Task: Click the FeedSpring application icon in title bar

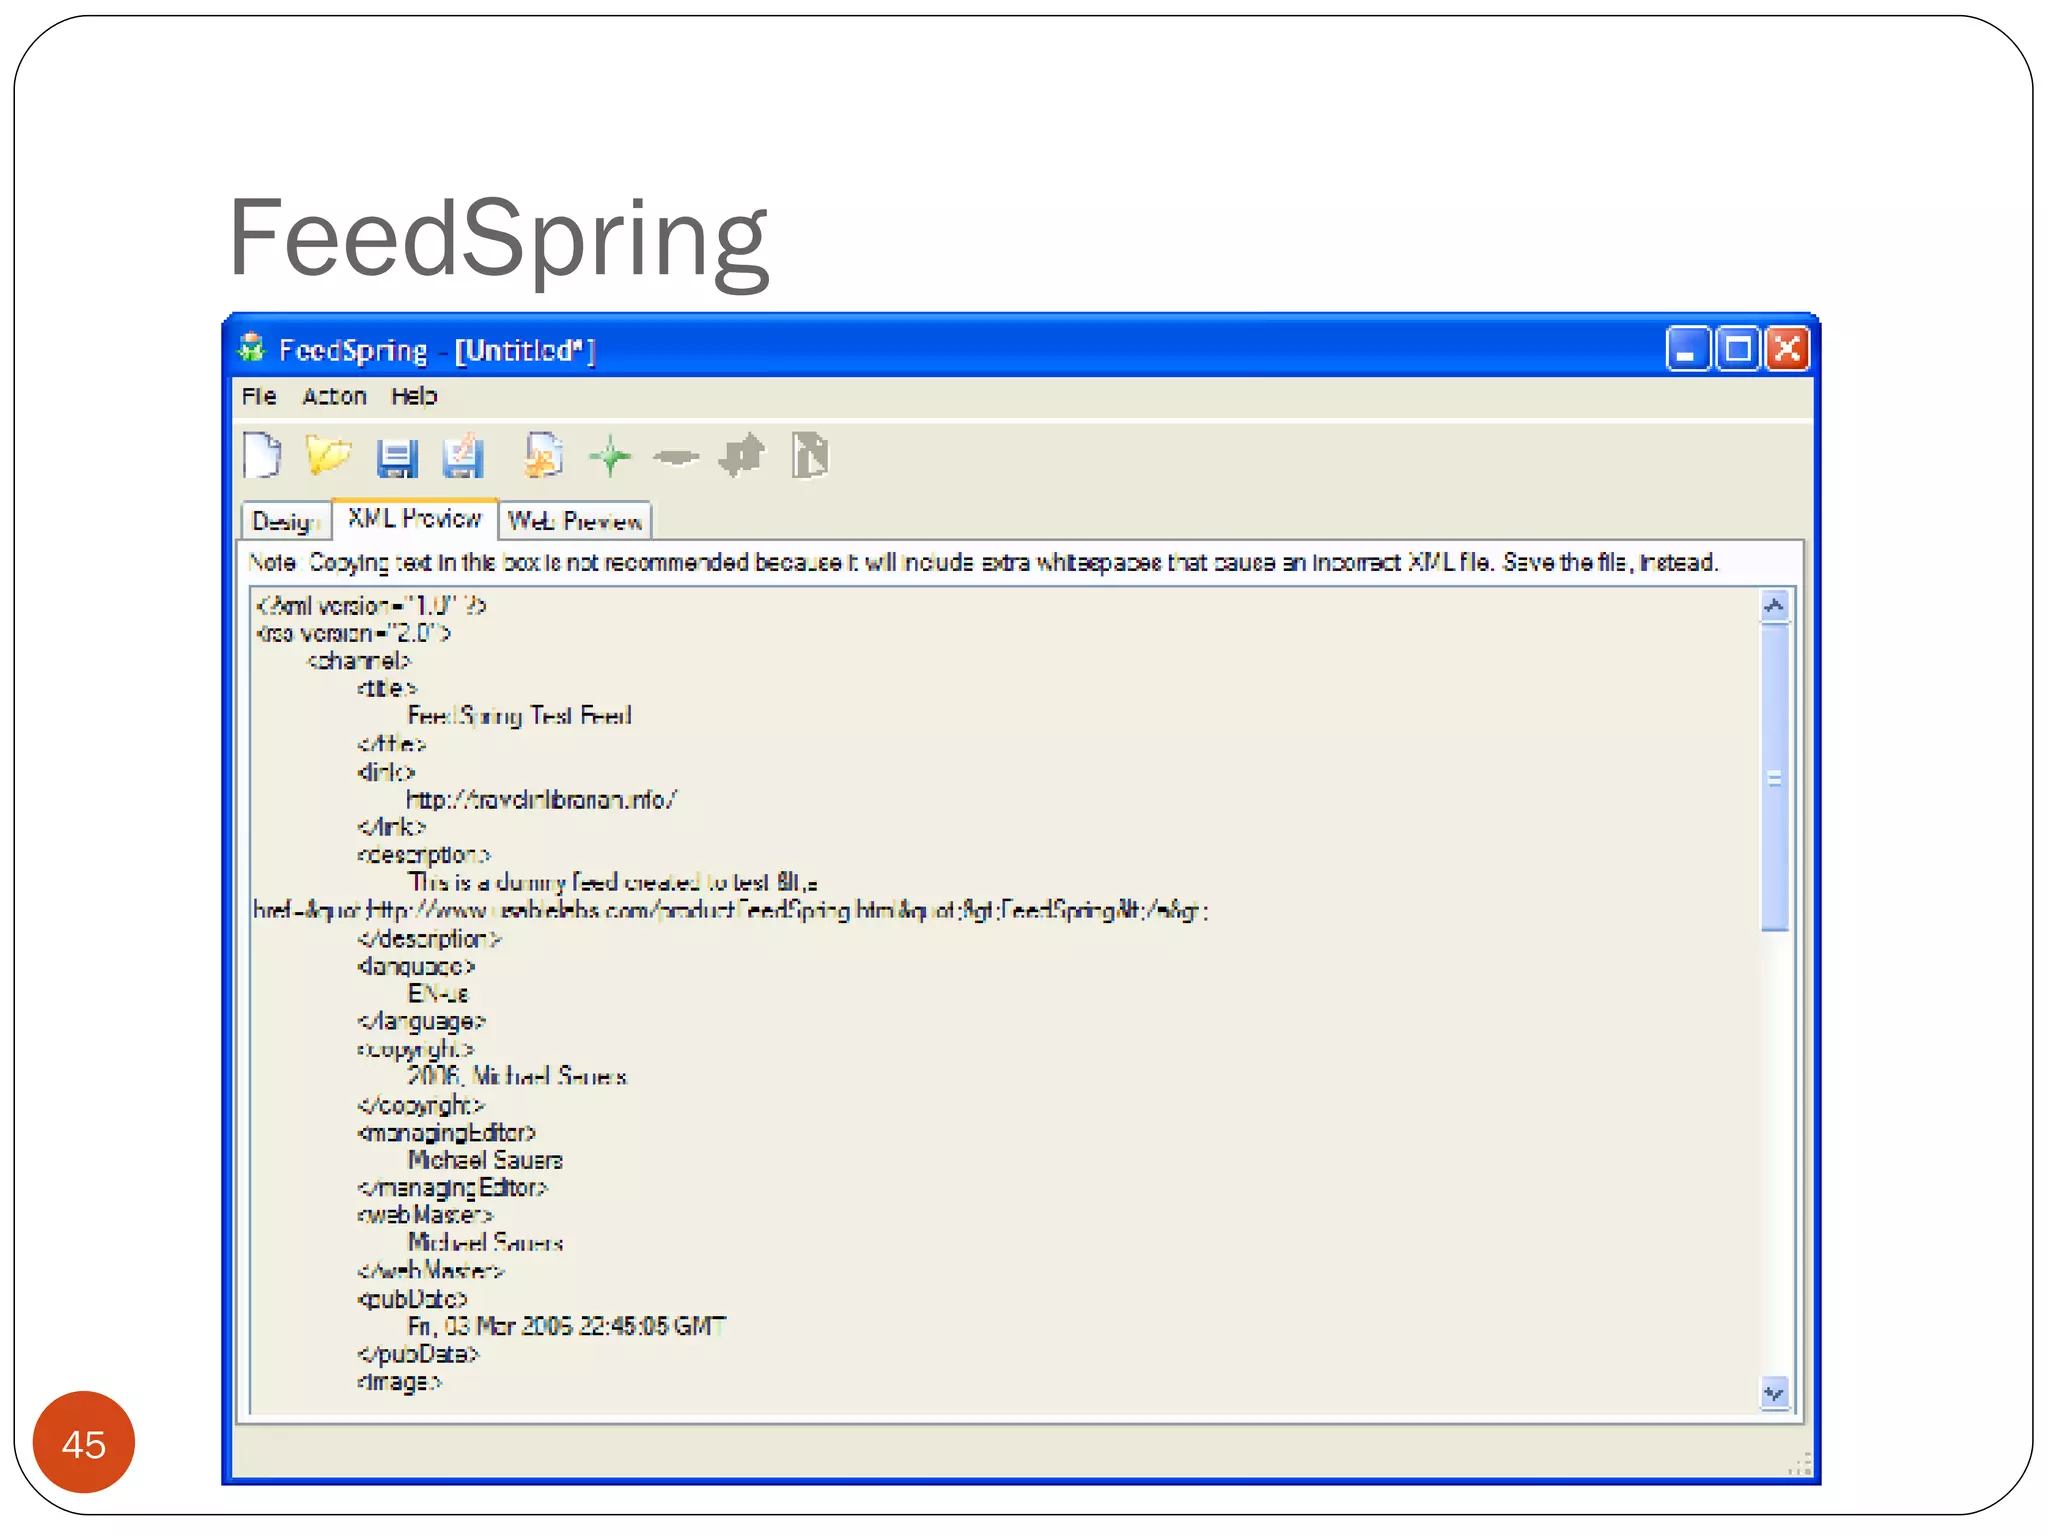Action: (x=251, y=349)
